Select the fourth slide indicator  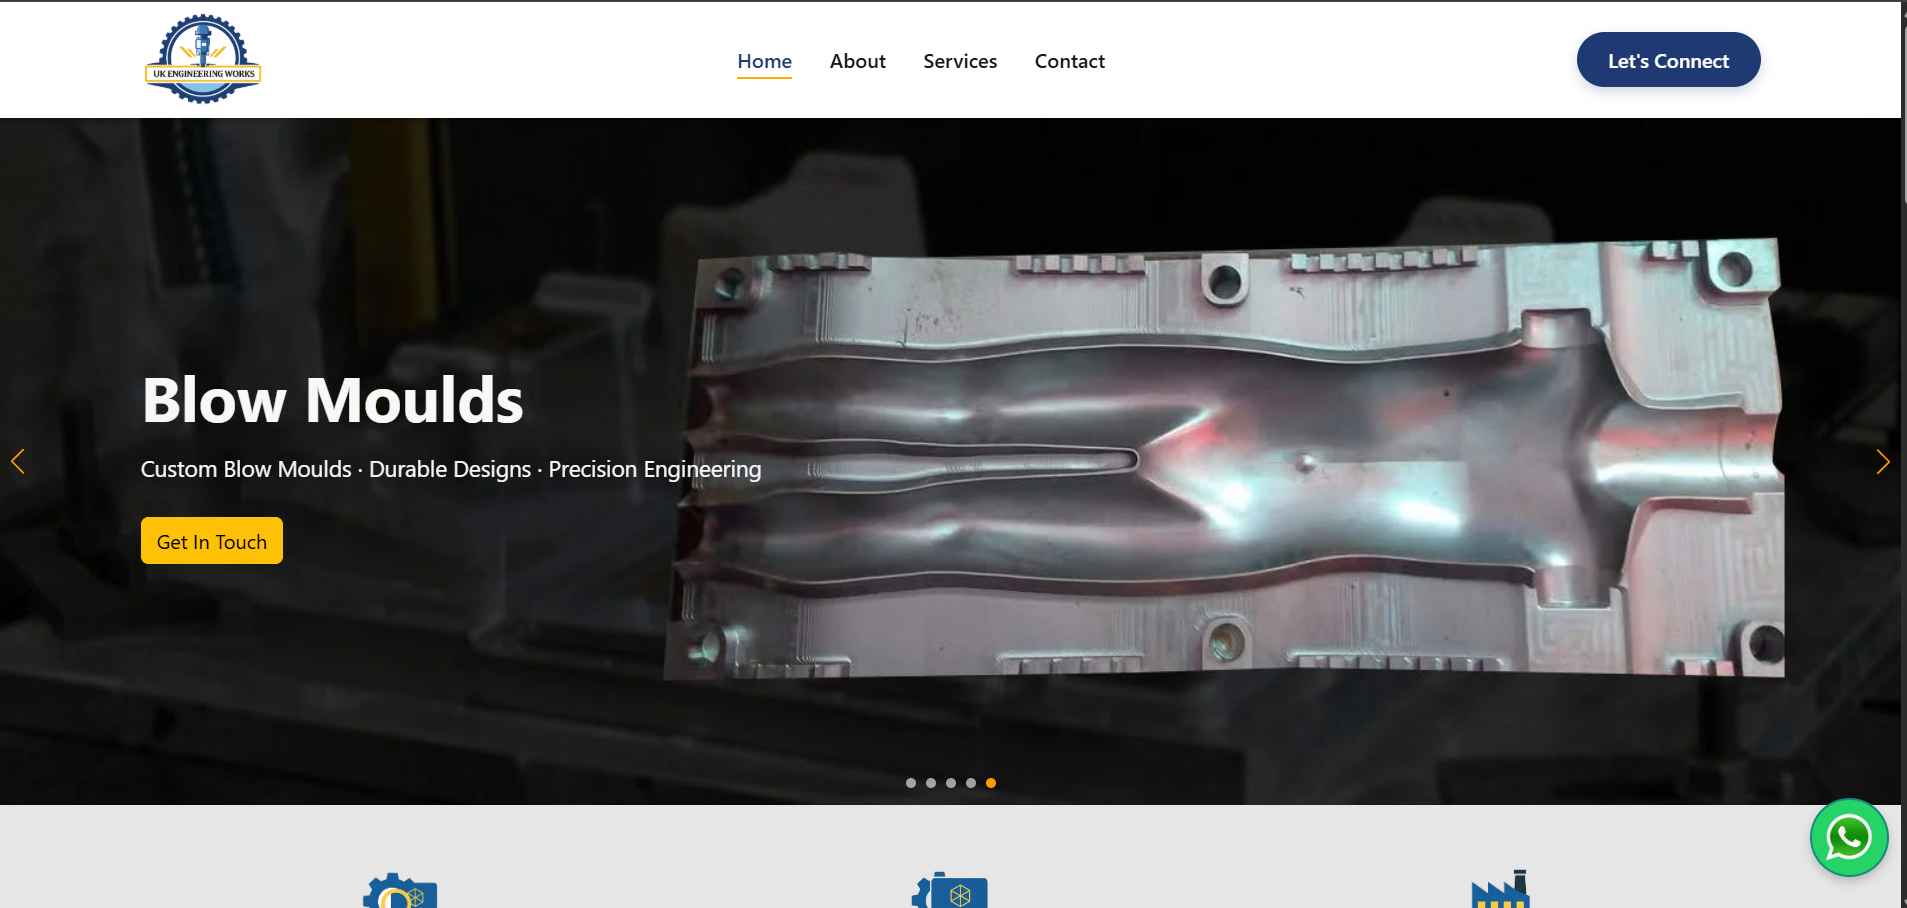[971, 783]
